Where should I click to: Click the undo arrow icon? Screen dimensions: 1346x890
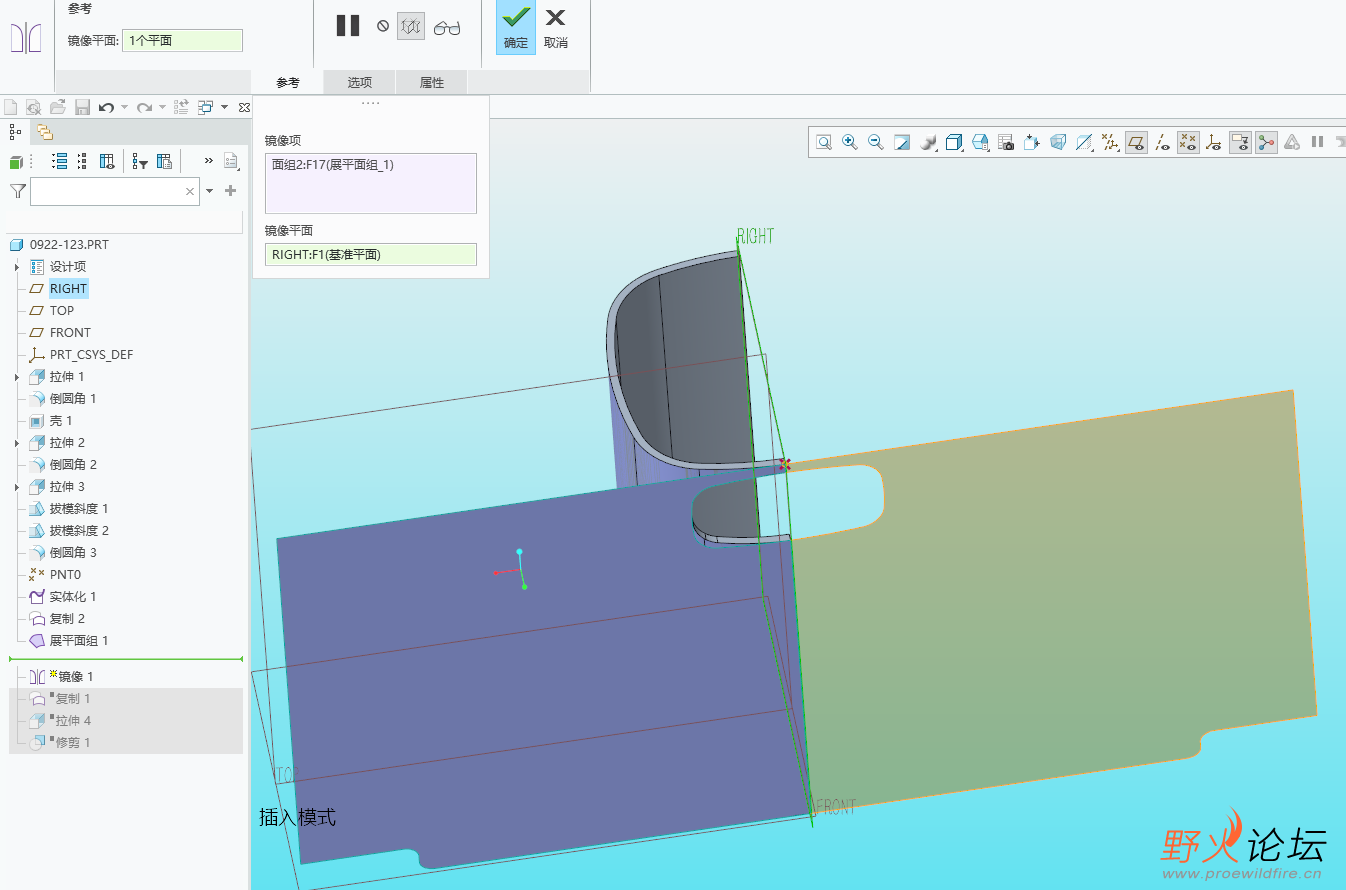click(x=105, y=107)
